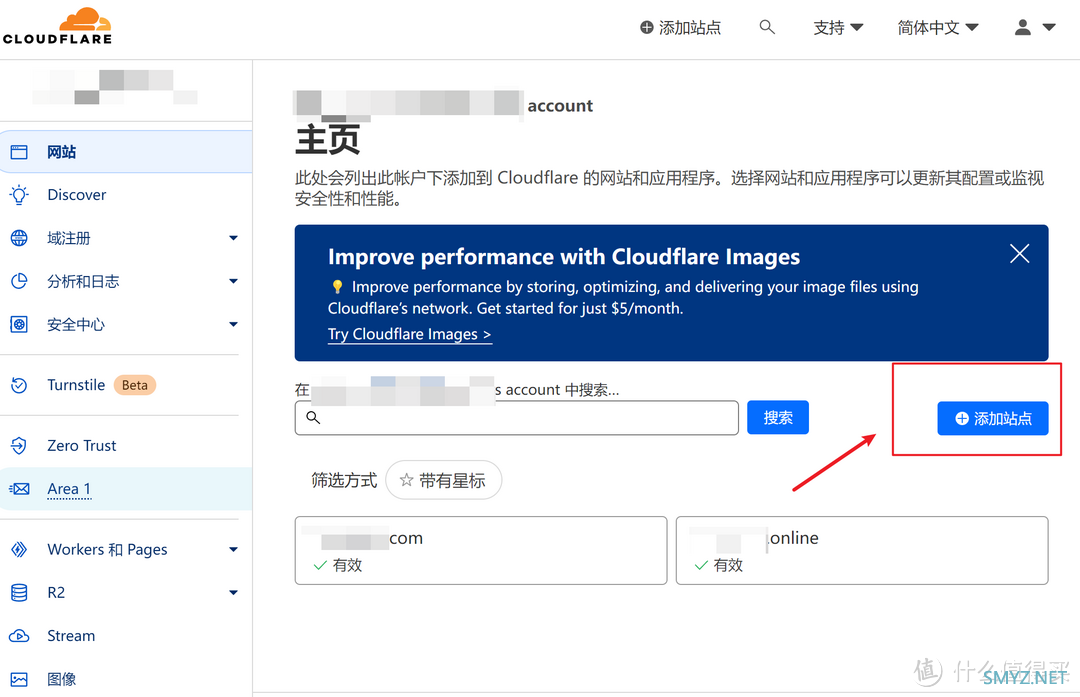Expand the R2 submenu arrow
The height and width of the screenshot is (697, 1080).
tap(233, 592)
